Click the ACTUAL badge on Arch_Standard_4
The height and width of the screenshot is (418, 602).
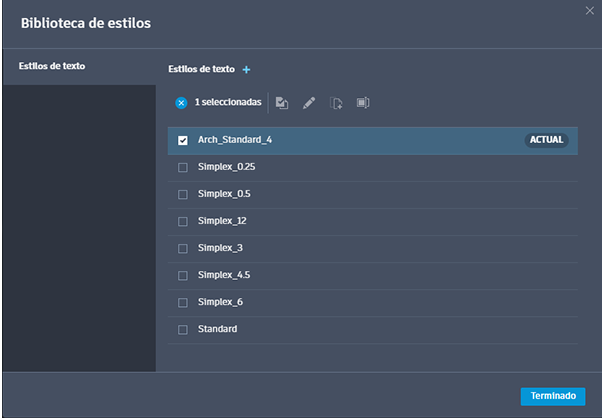coord(546,140)
